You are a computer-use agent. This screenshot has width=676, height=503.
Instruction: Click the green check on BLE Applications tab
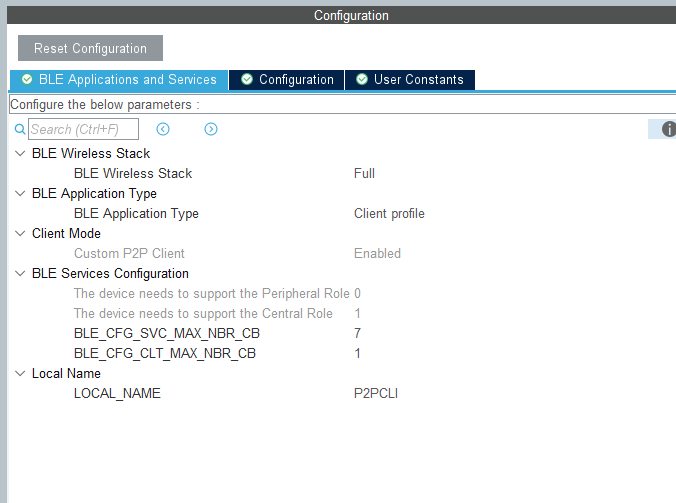(x=27, y=79)
